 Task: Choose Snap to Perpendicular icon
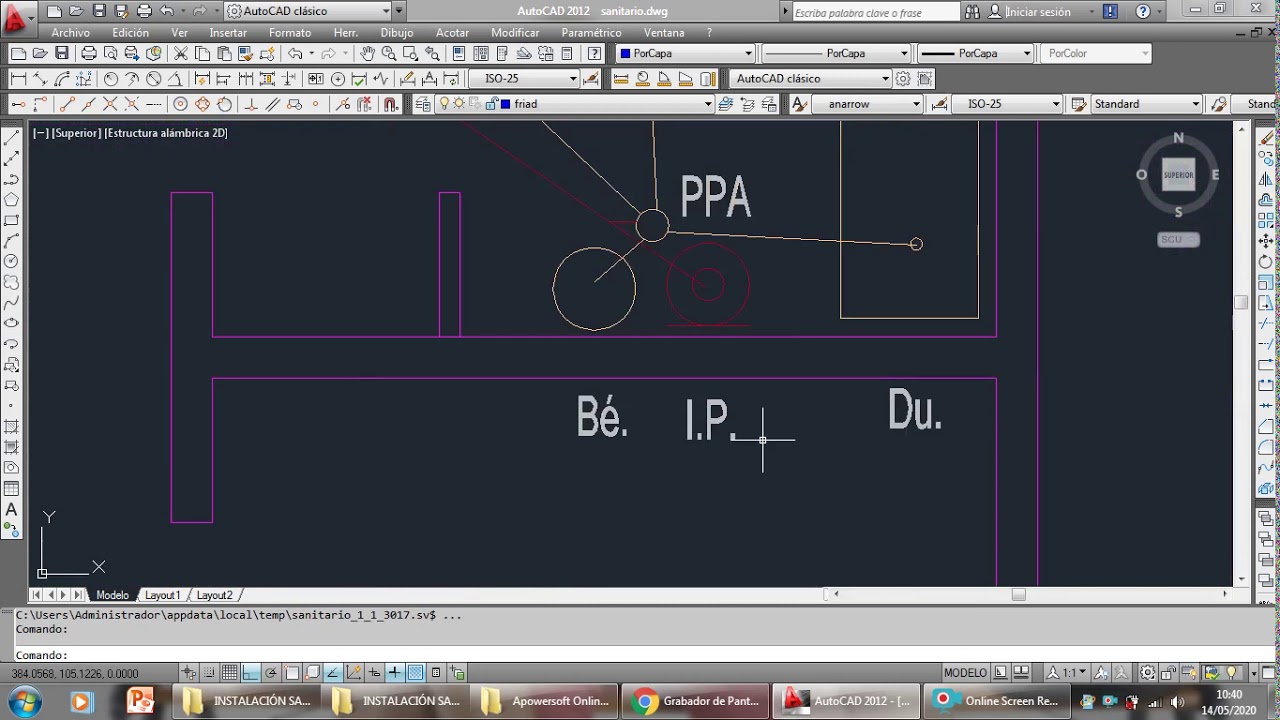tap(250, 104)
